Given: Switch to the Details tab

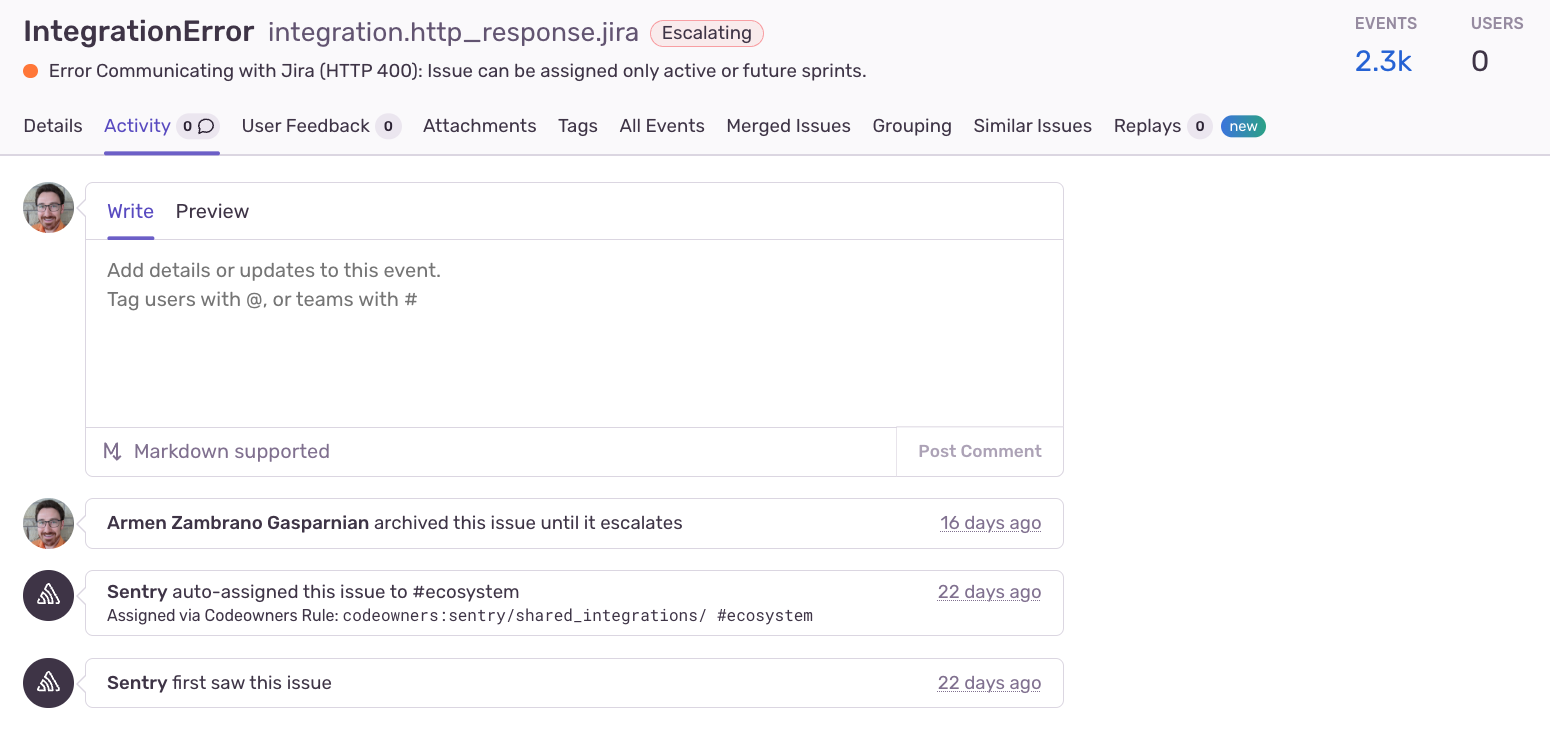Looking at the screenshot, I should point(52,126).
